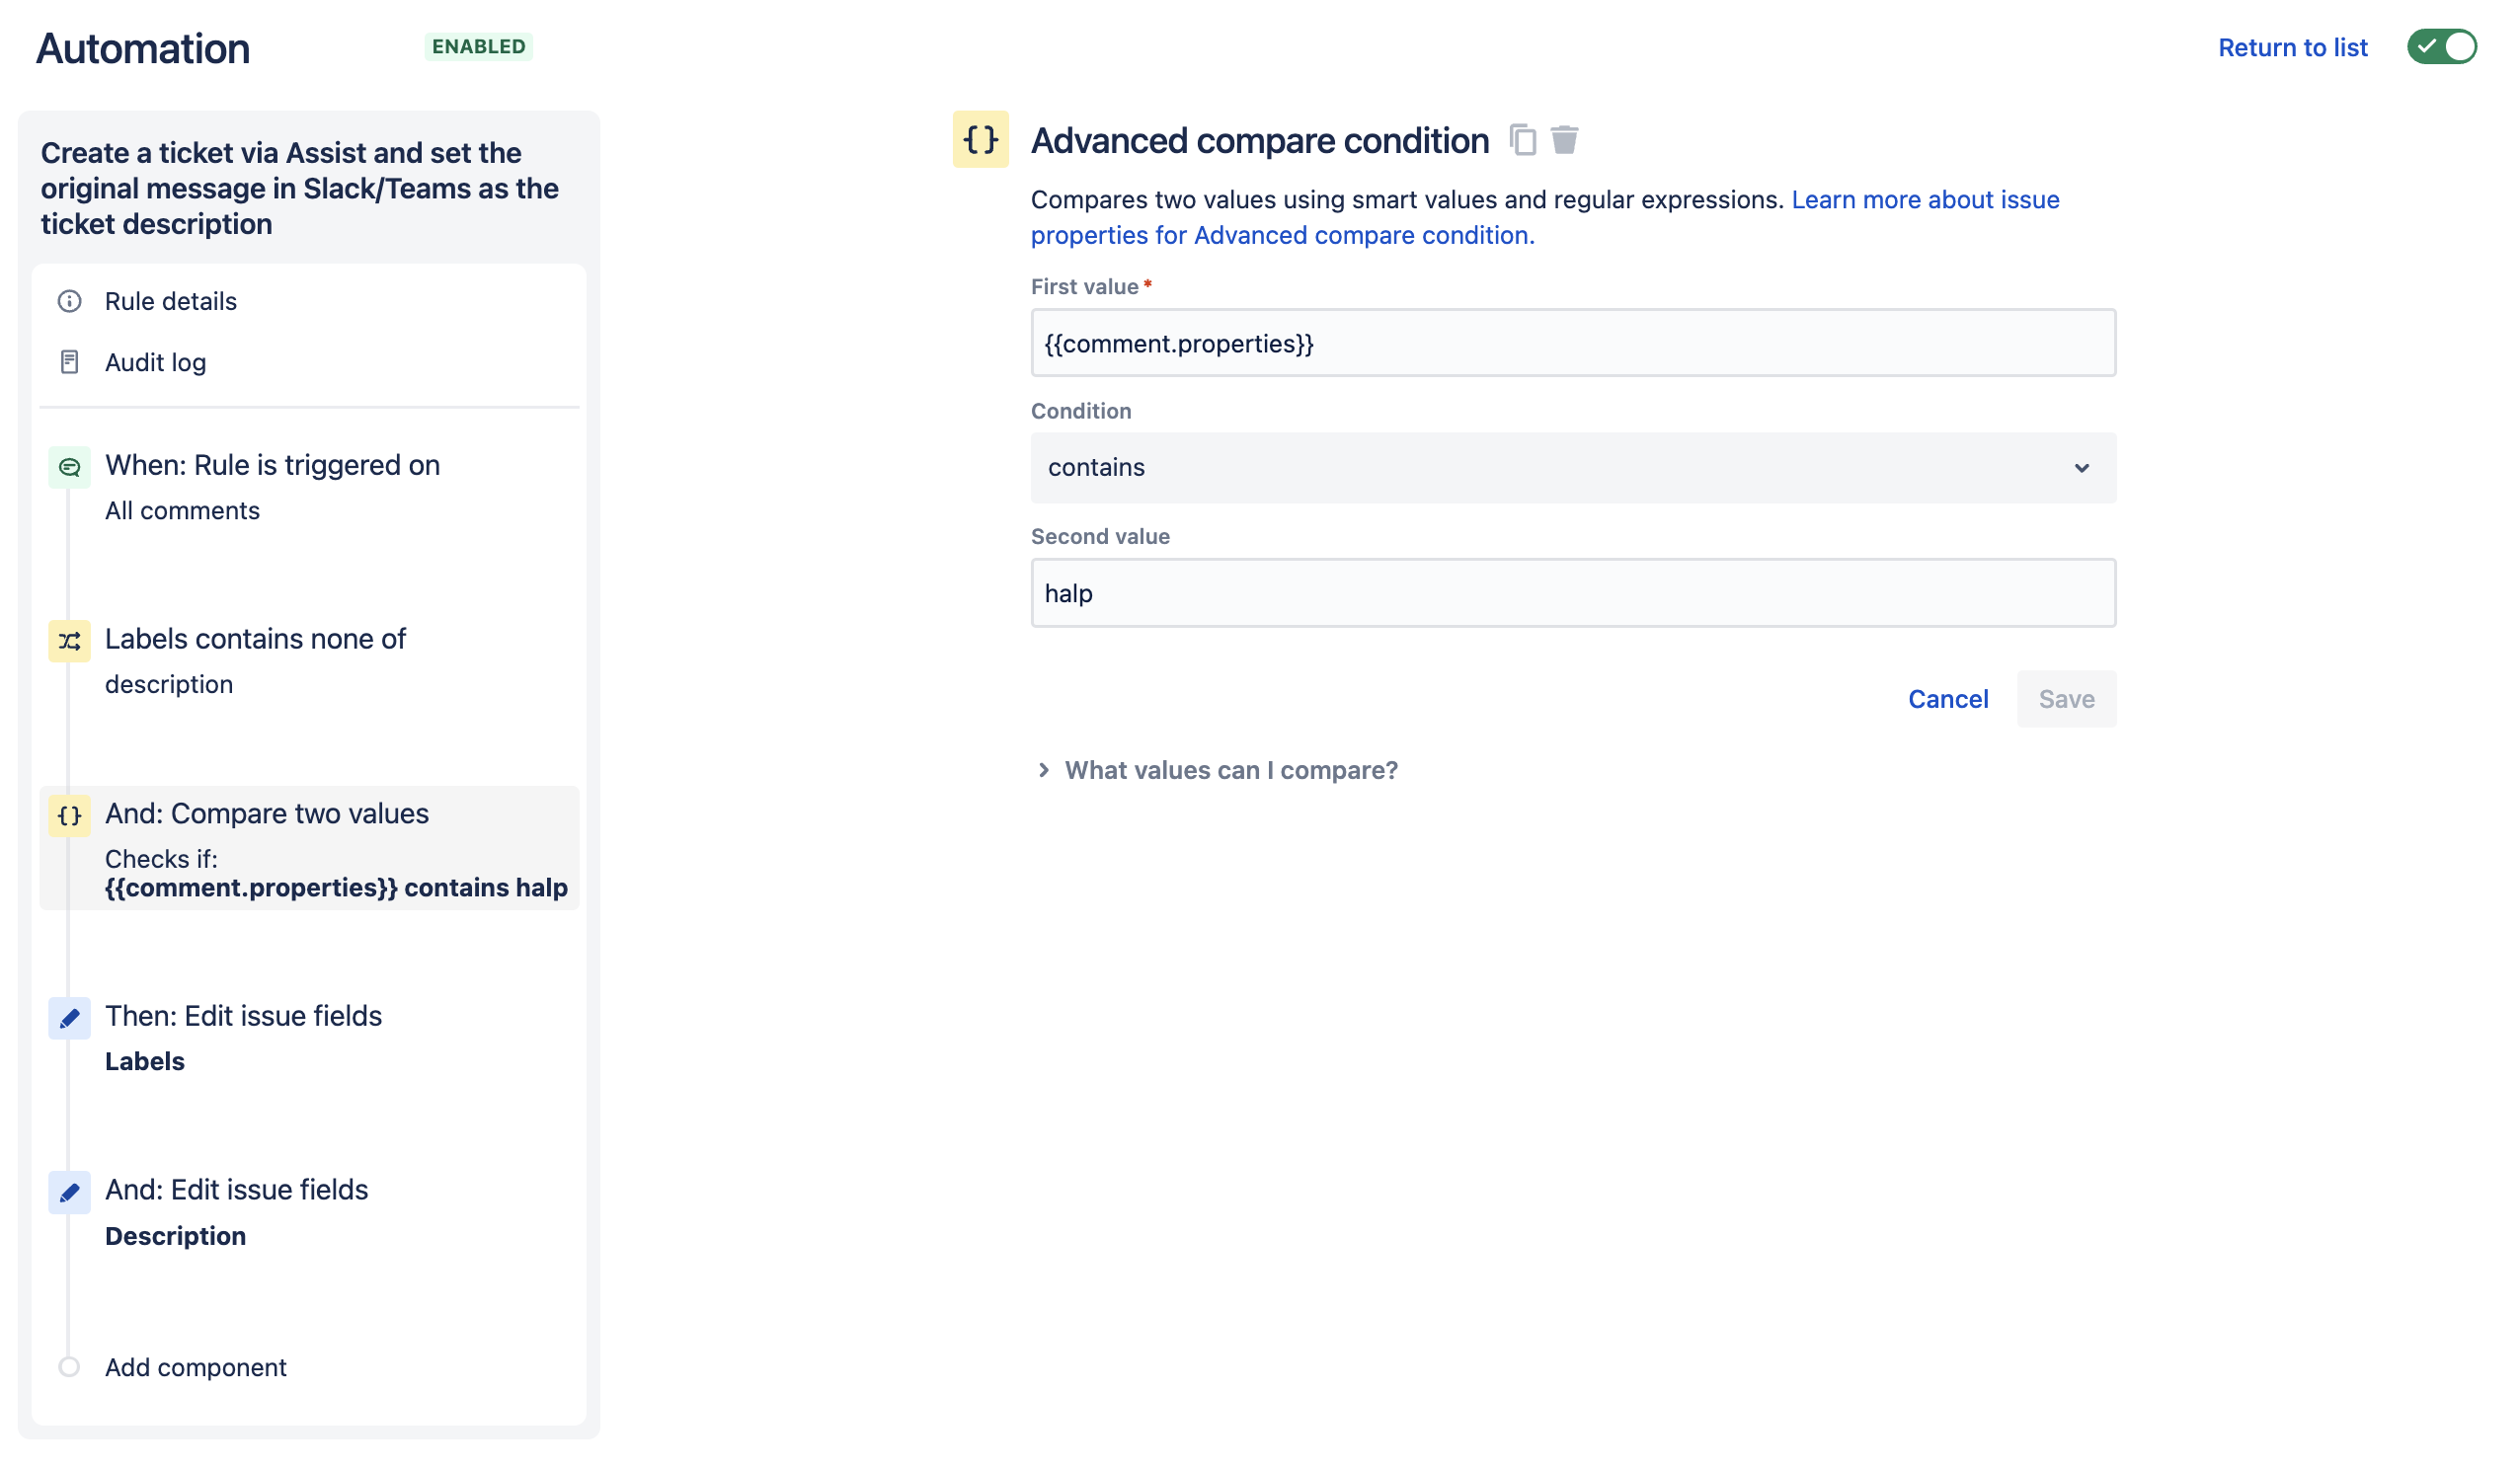Cancel editing the compare condition
The width and height of the screenshot is (2520, 1469).
(x=1947, y=698)
